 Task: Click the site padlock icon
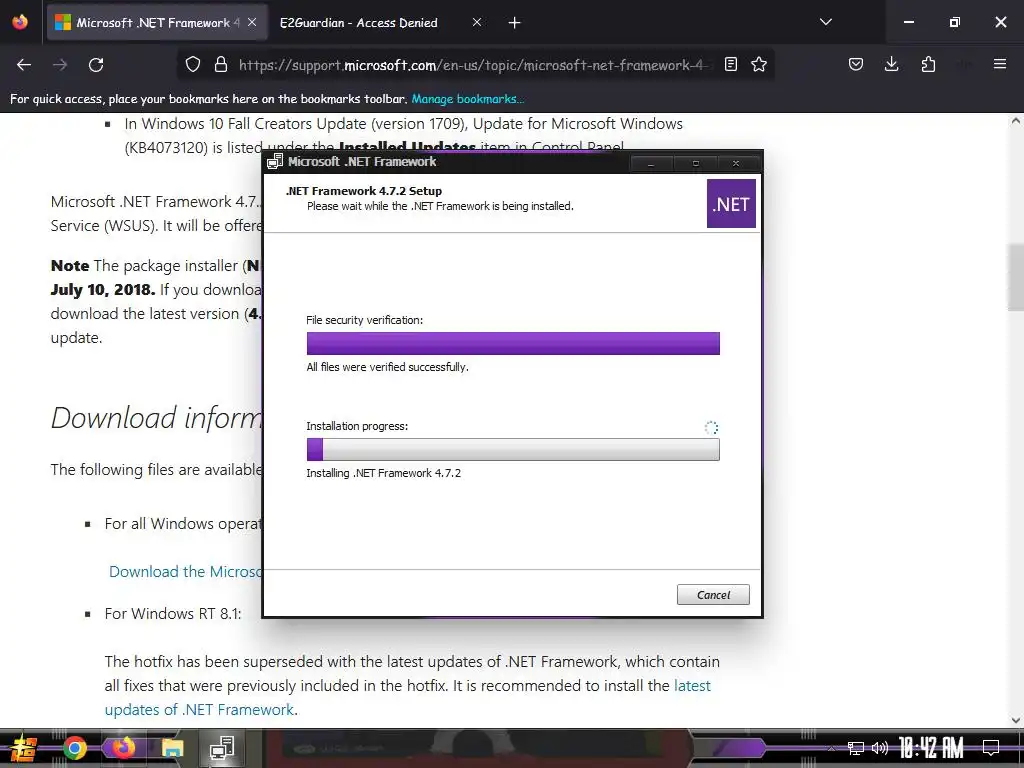pyautogui.click(x=221, y=65)
